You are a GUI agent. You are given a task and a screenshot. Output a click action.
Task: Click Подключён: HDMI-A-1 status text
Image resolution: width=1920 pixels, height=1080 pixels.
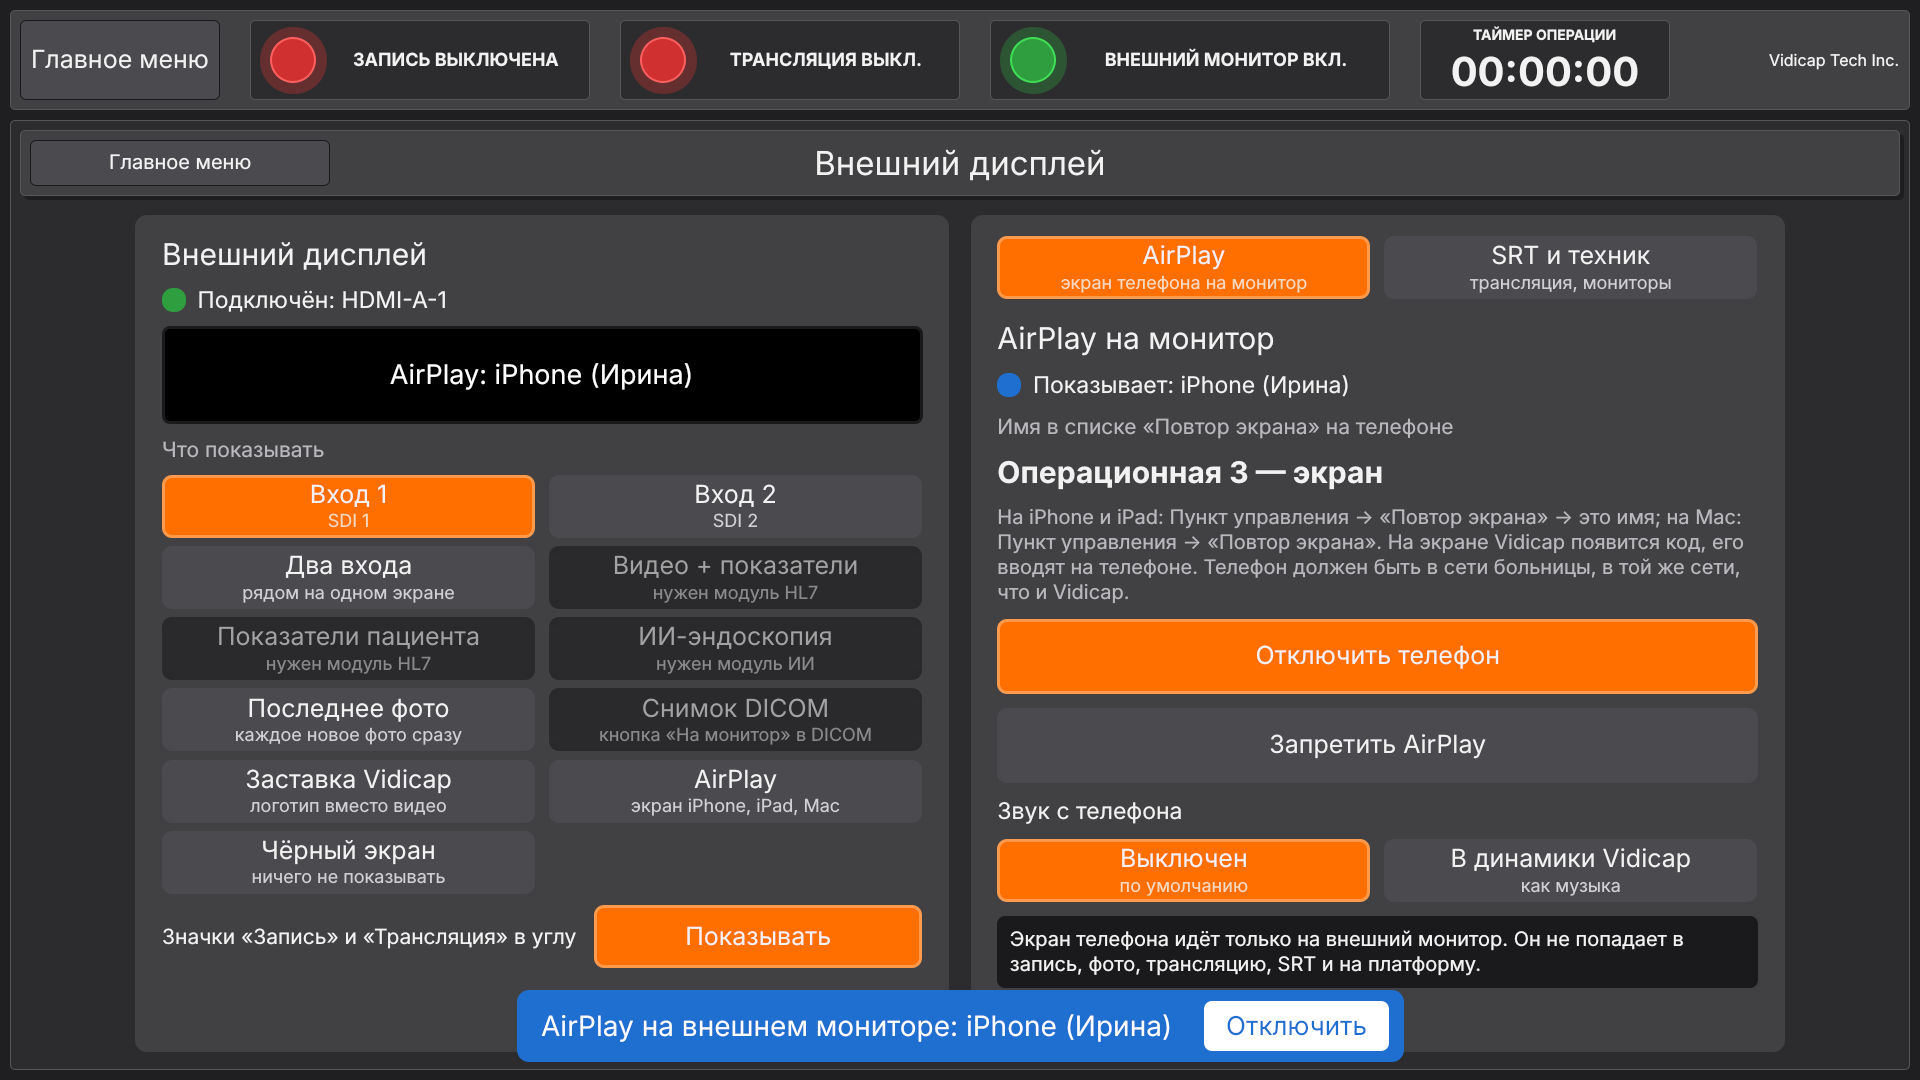coord(322,300)
